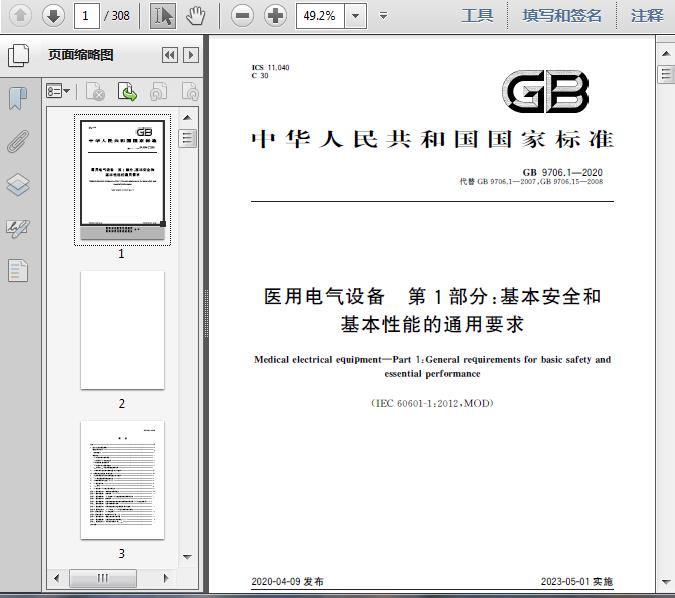Open the 工具 panel
The height and width of the screenshot is (598, 675).
[x=477, y=16]
